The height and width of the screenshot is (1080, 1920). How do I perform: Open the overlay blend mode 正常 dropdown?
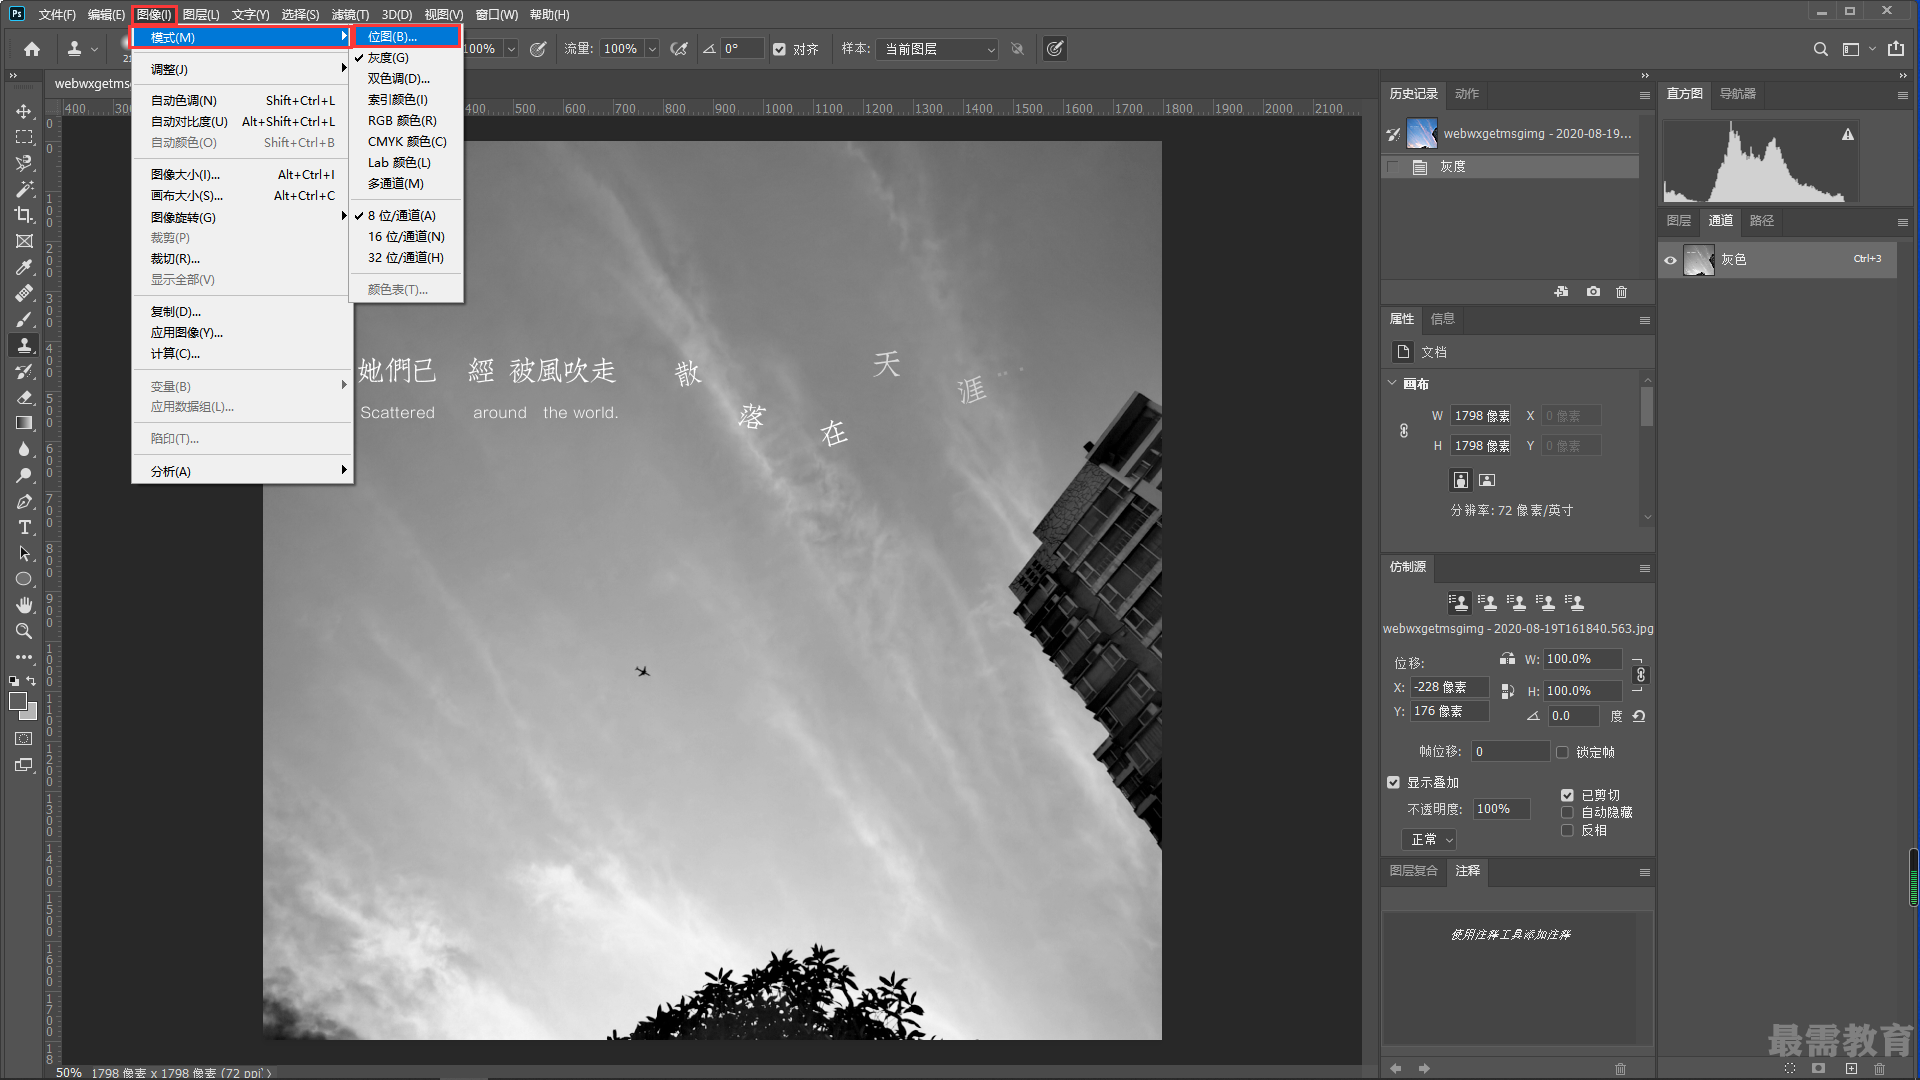[1429, 840]
